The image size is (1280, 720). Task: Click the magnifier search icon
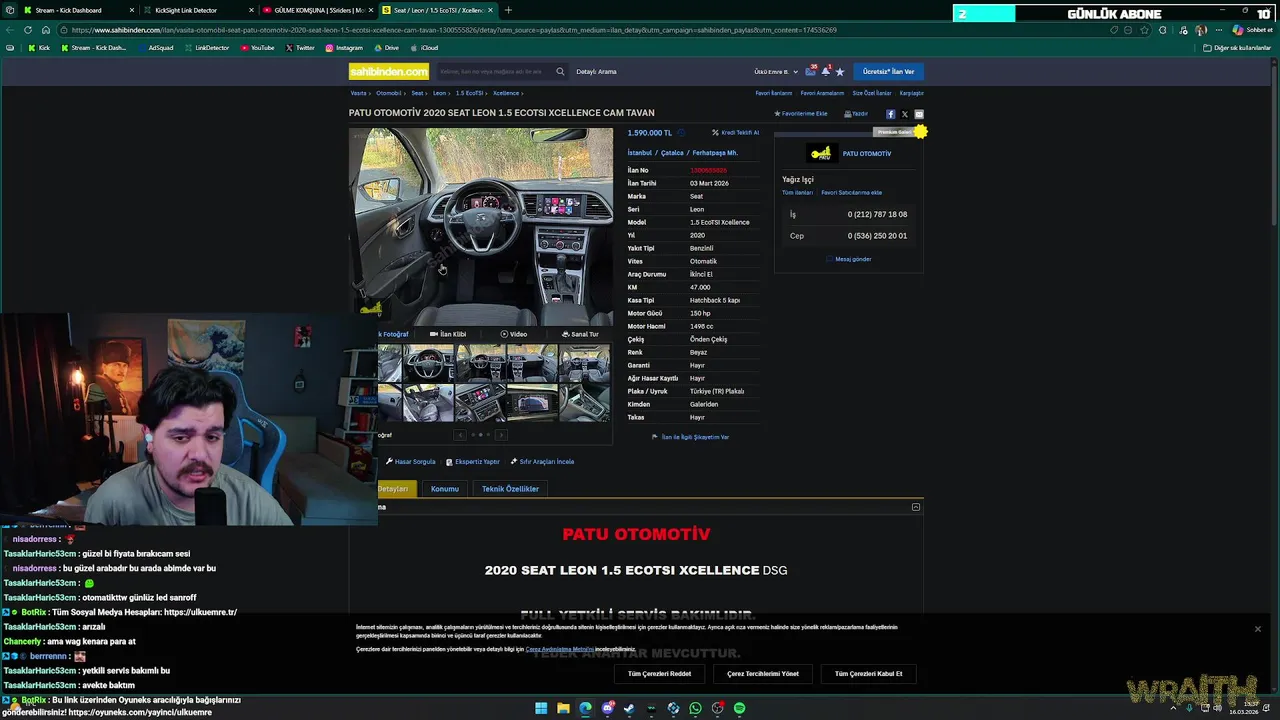pos(560,72)
